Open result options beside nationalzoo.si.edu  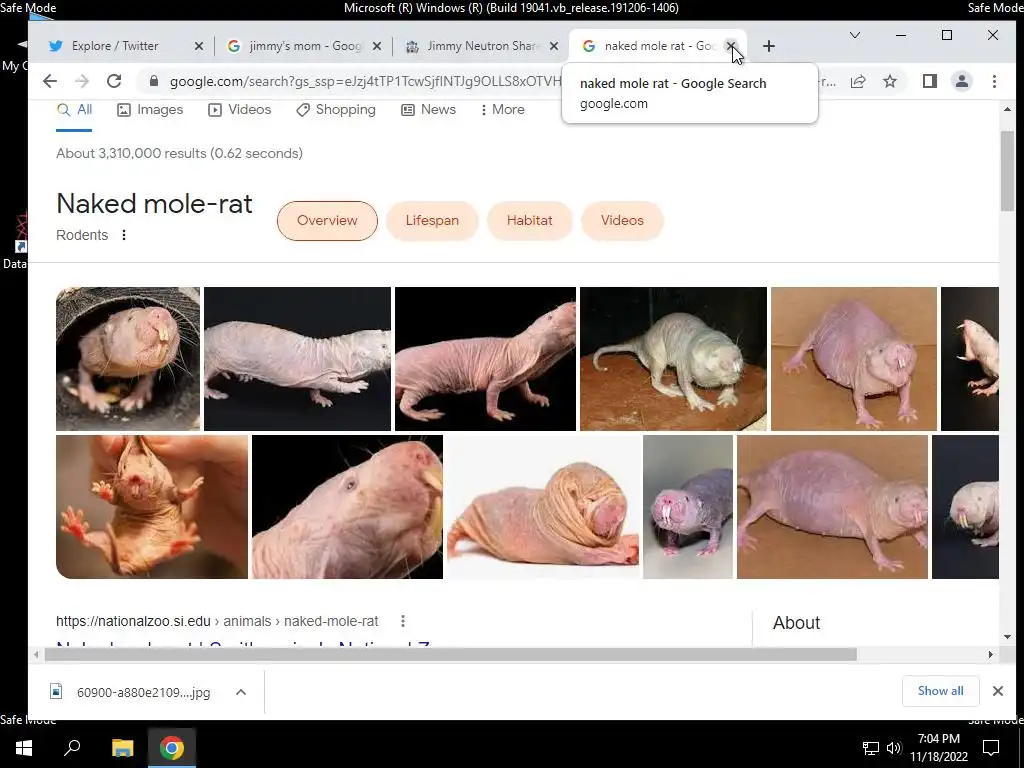coord(403,621)
